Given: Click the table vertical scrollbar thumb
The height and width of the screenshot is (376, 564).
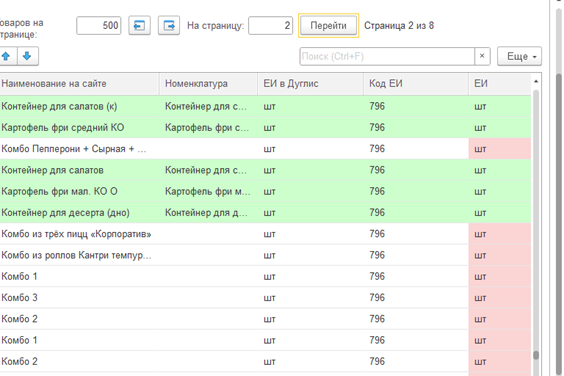Looking at the screenshot, I should click(536, 355).
